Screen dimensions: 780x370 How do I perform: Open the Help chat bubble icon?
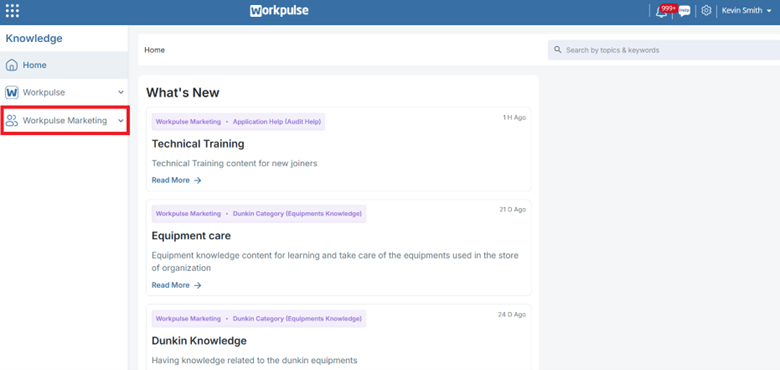click(x=684, y=11)
